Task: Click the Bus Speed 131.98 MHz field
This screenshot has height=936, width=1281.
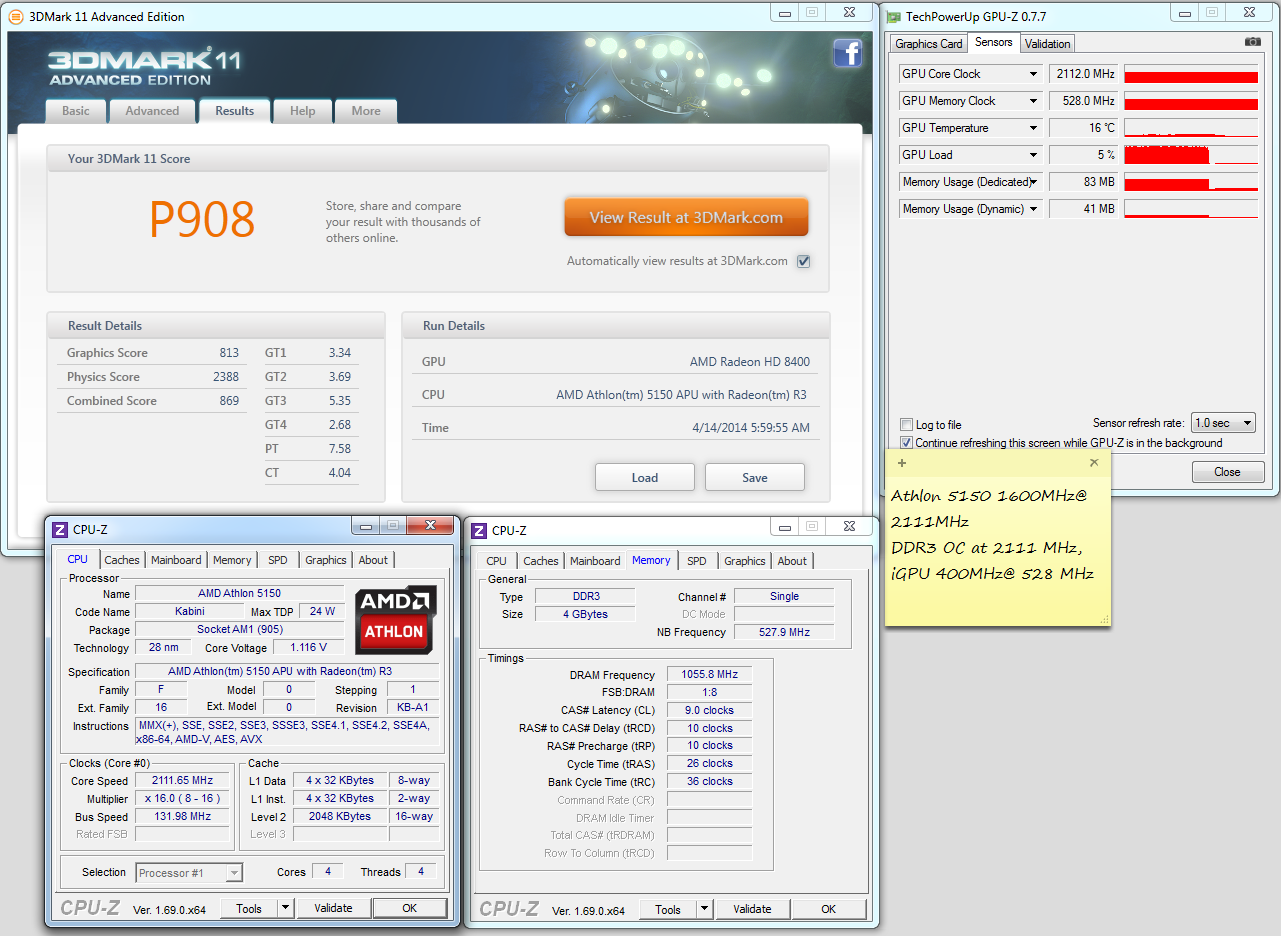Action: pos(183,817)
